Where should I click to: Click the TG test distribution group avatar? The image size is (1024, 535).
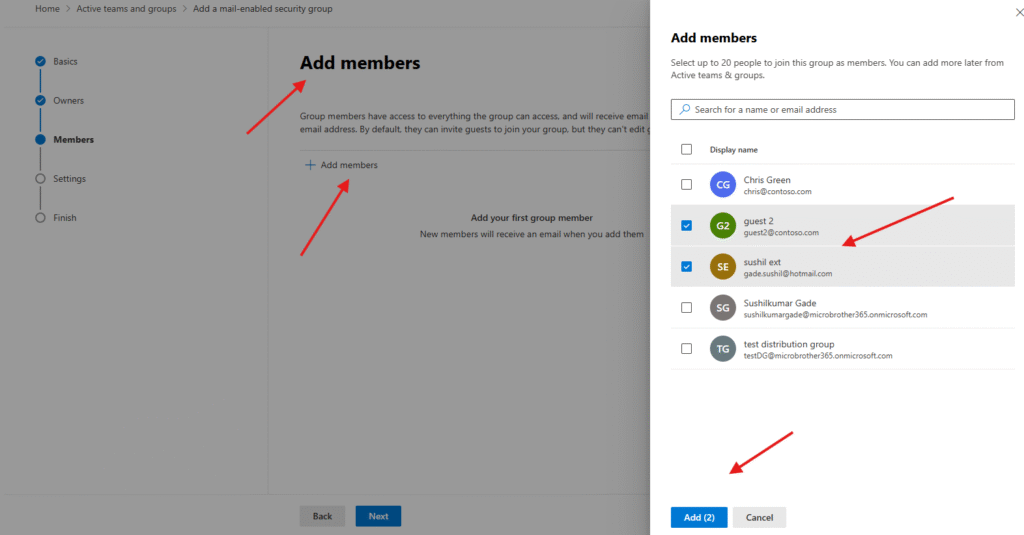coord(722,349)
